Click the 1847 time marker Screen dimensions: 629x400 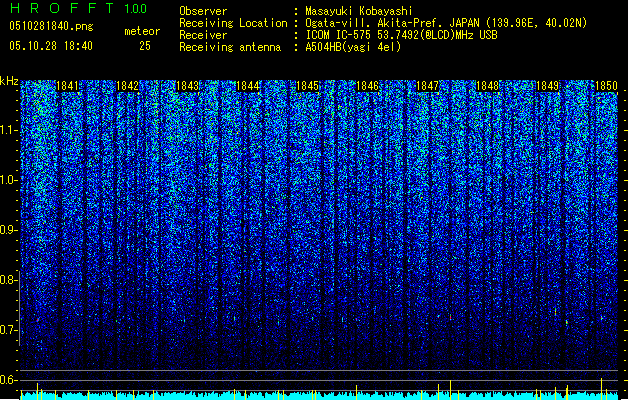coord(428,86)
